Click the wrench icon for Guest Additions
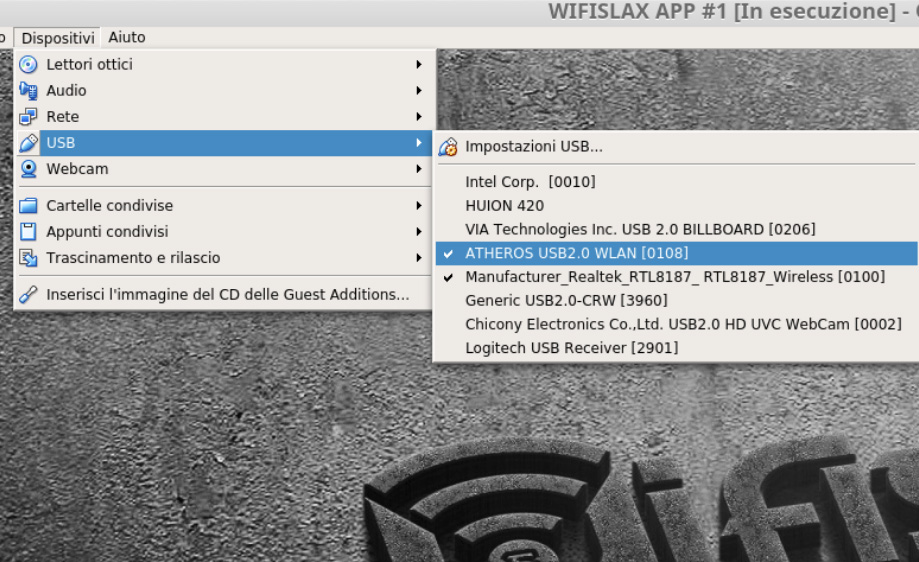Viewport: 919px width, 562px height. (28, 294)
